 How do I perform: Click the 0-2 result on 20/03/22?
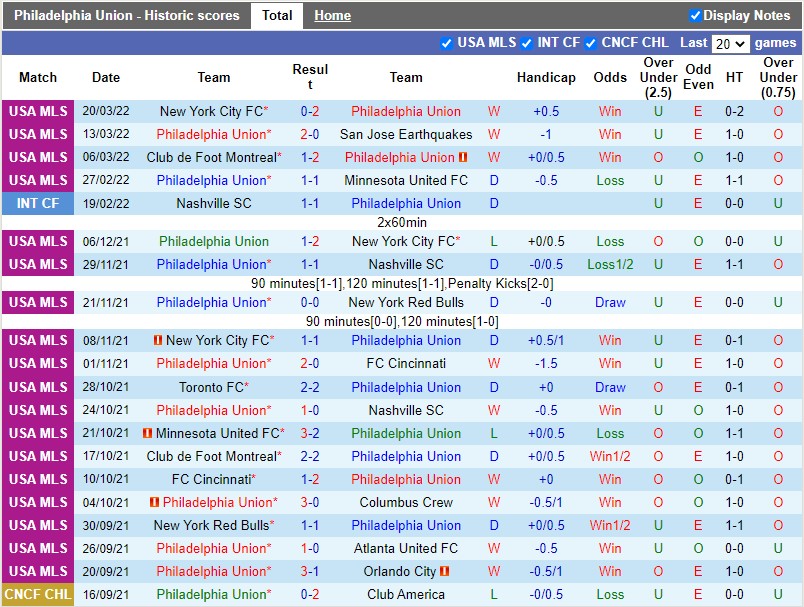click(310, 111)
